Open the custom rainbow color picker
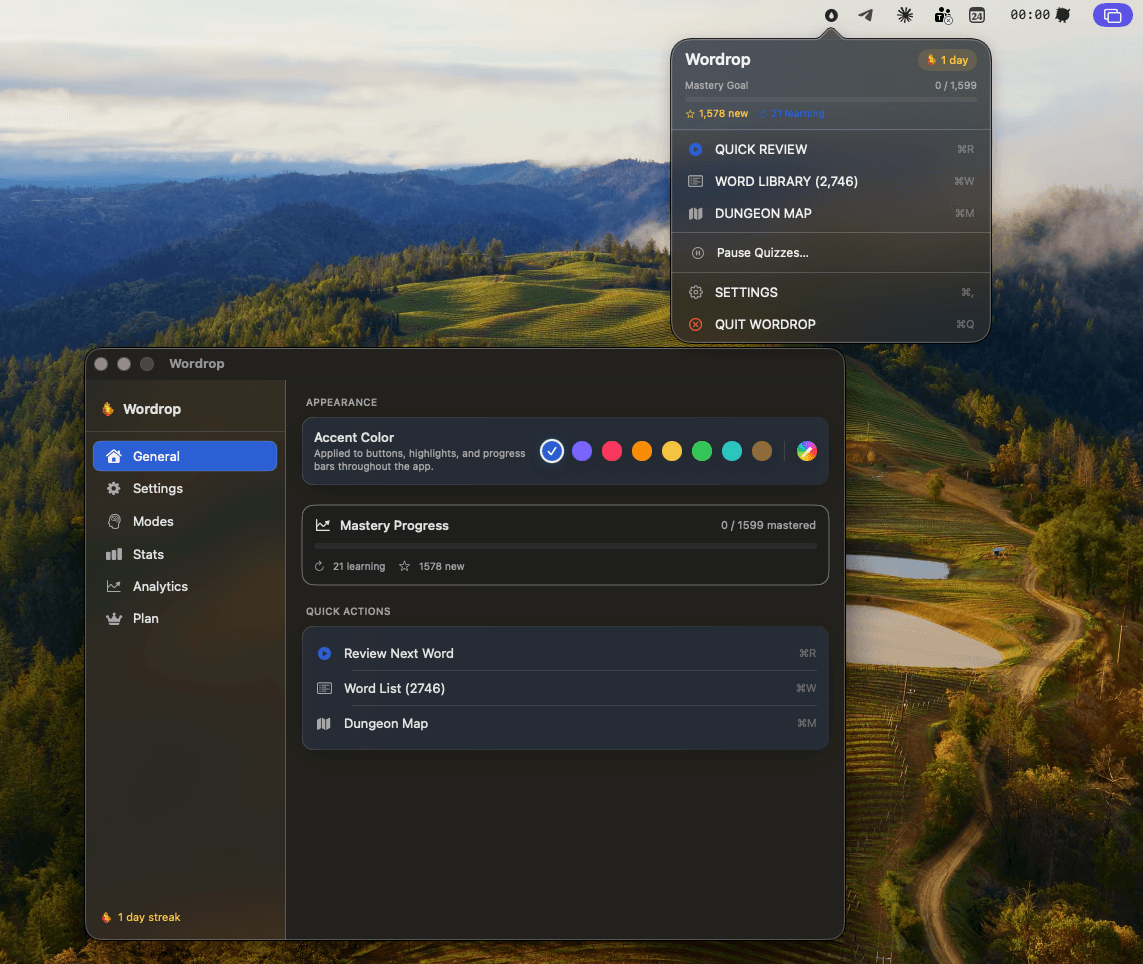1143x964 pixels. click(x=806, y=451)
